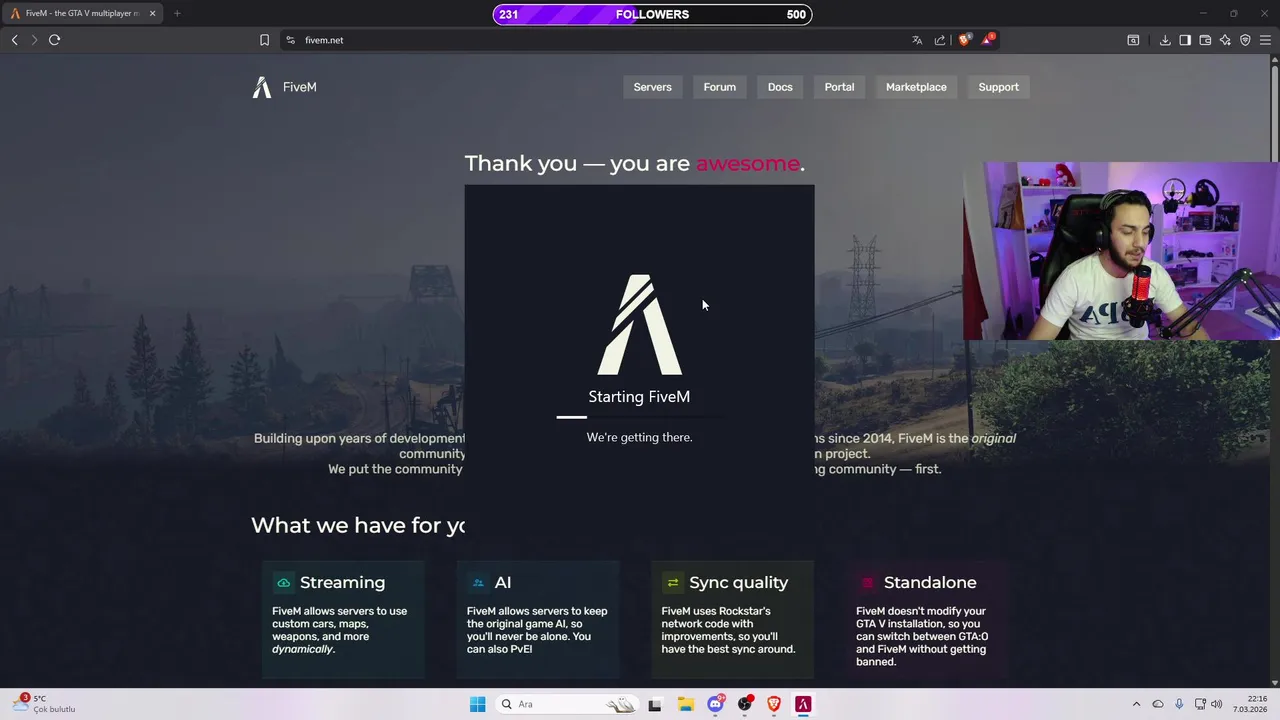Open the Portal page

(839, 87)
